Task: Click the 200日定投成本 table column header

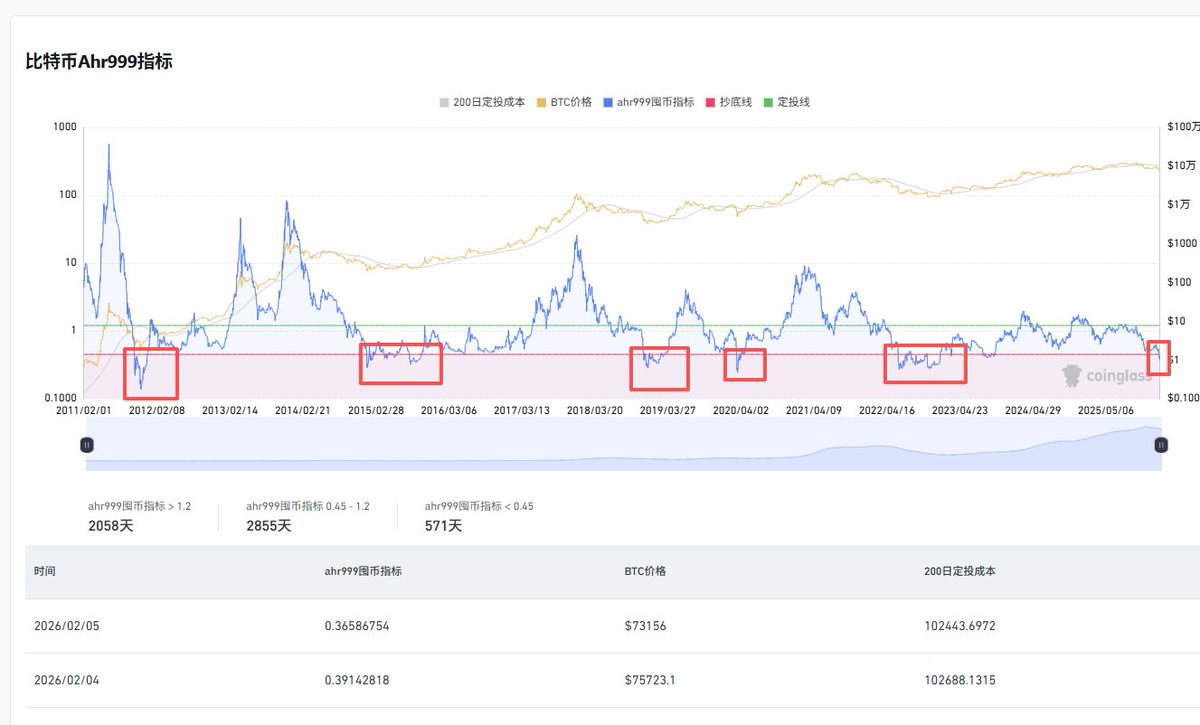Action: (x=960, y=571)
